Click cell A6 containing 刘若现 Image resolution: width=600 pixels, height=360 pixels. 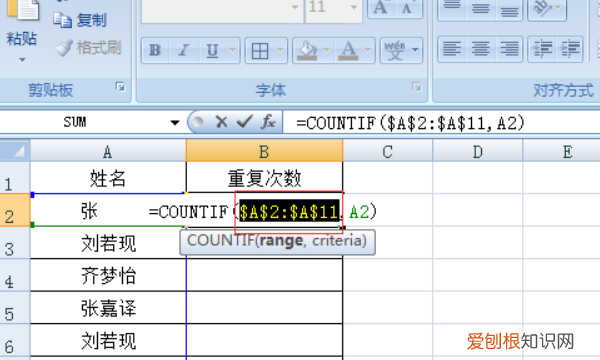tap(108, 340)
